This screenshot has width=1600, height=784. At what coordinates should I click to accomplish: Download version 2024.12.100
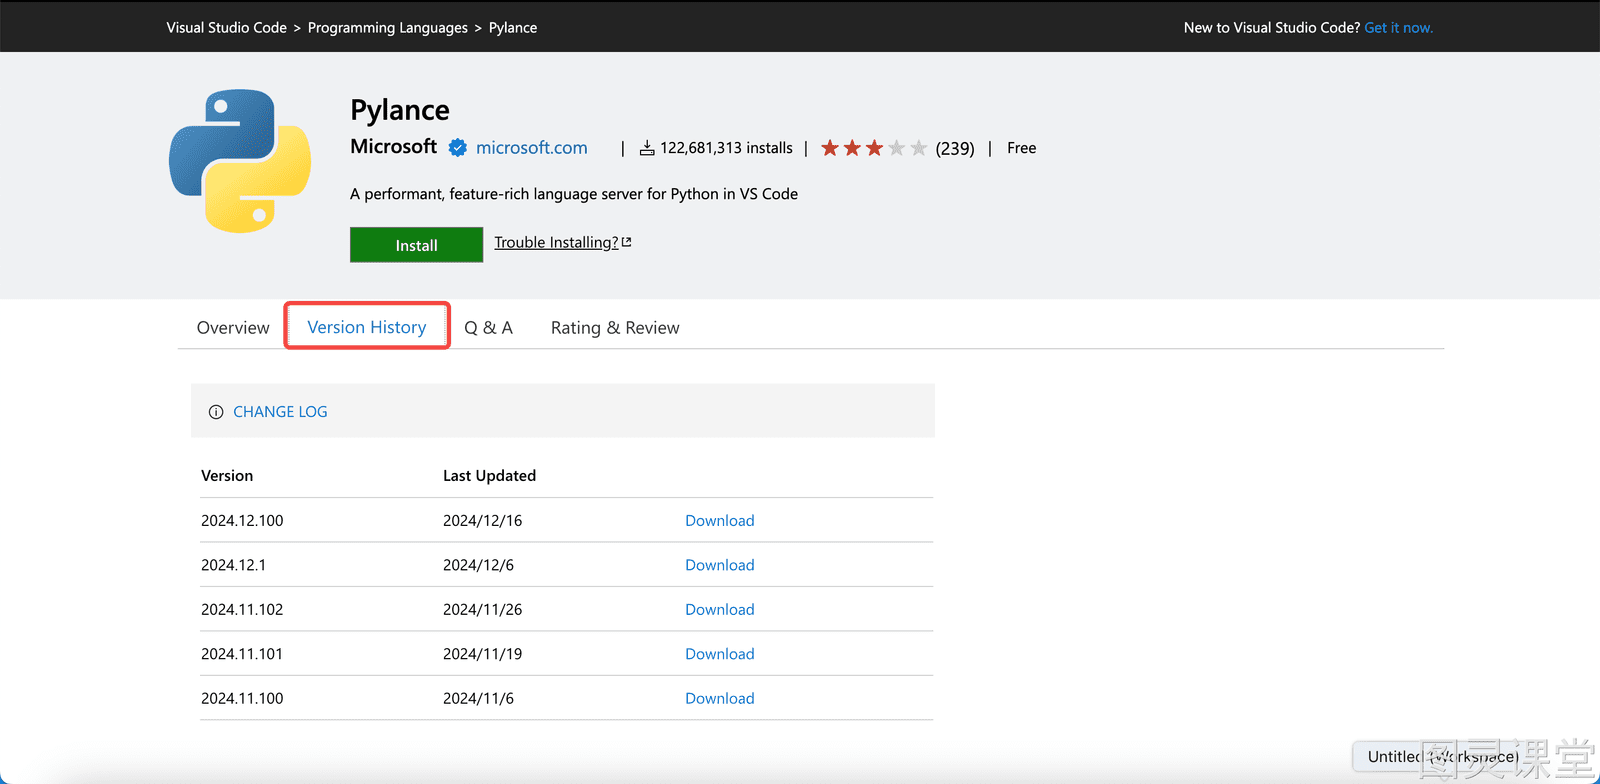coord(720,521)
